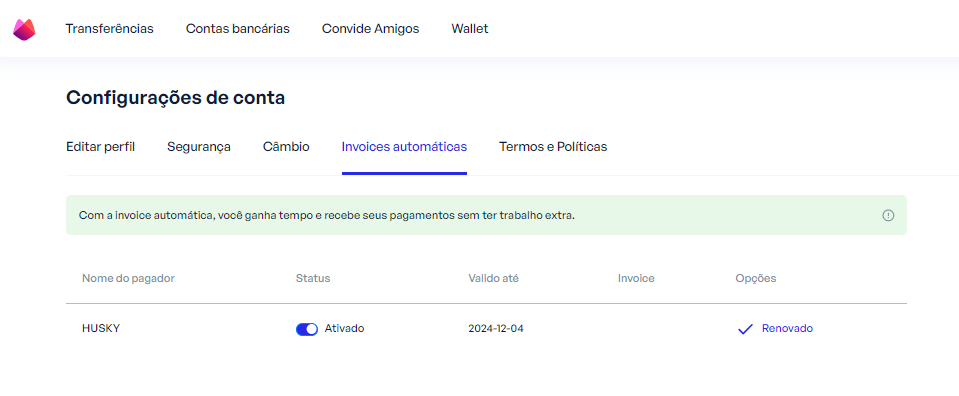Screen dimensions: 959x396
Task: Click the pink logo in top-left corner
Action: click(x=24, y=29)
